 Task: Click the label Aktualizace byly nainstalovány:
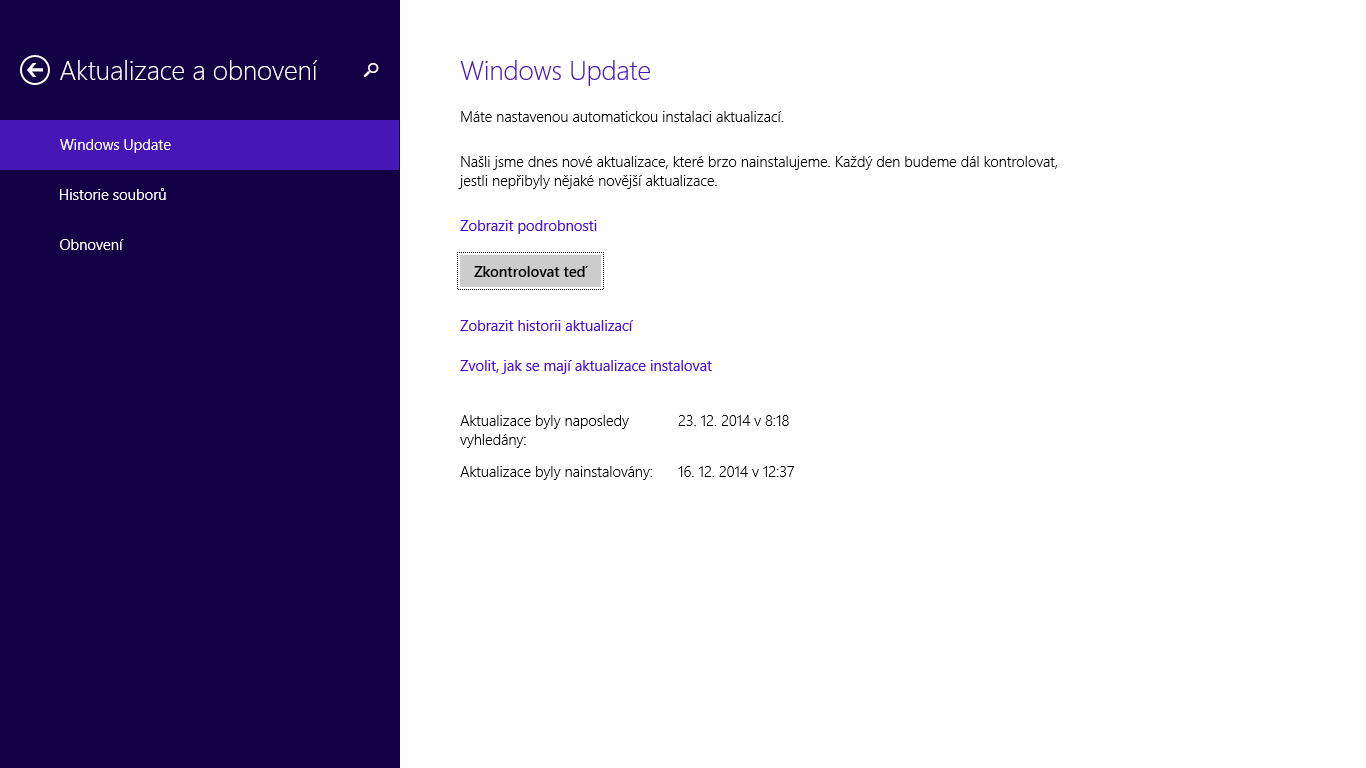point(556,472)
